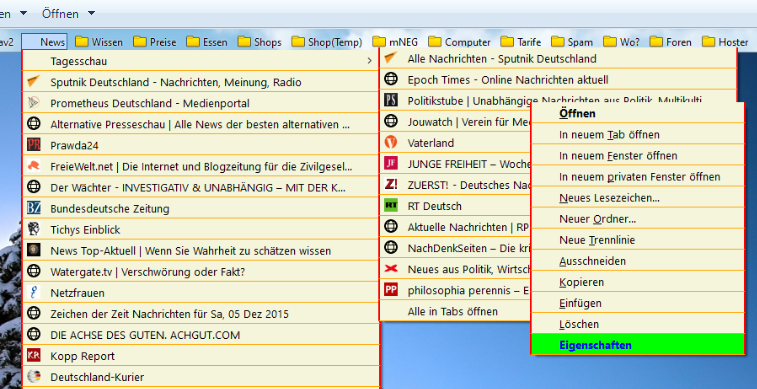Click the News Top-Aktuell favicon
757x389 pixels.
click(33, 250)
